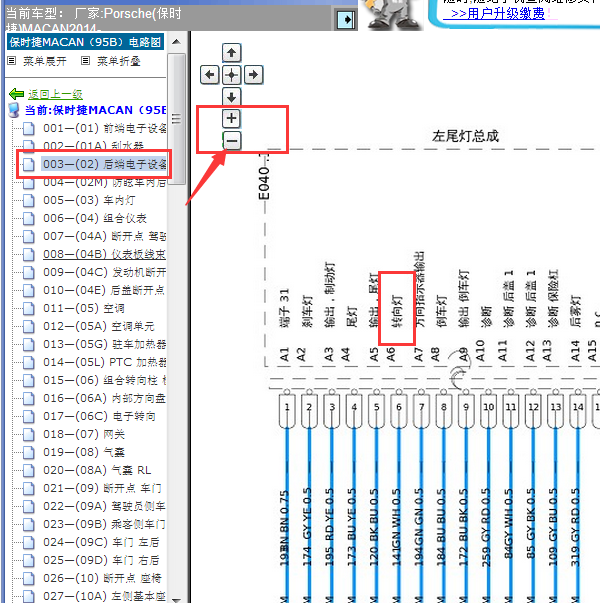Open tree item 001—(01) 前端电子设备

coord(105,128)
